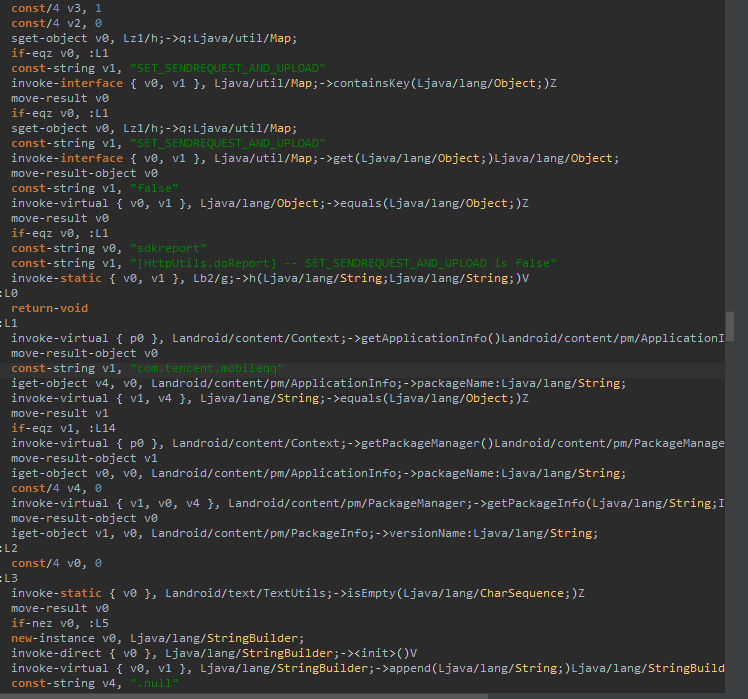This screenshot has width=748, height=699.
Task: Click the :L2 label definition
Action: point(10,548)
